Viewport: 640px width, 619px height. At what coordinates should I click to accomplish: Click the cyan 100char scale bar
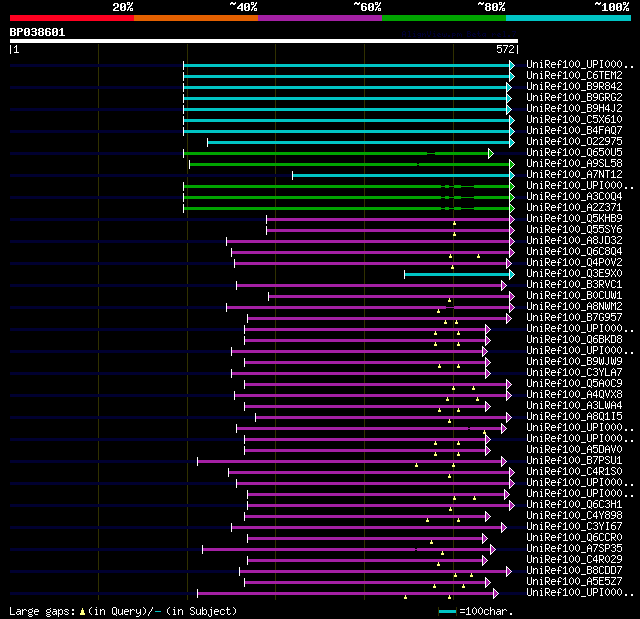pyautogui.click(x=447, y=612)
